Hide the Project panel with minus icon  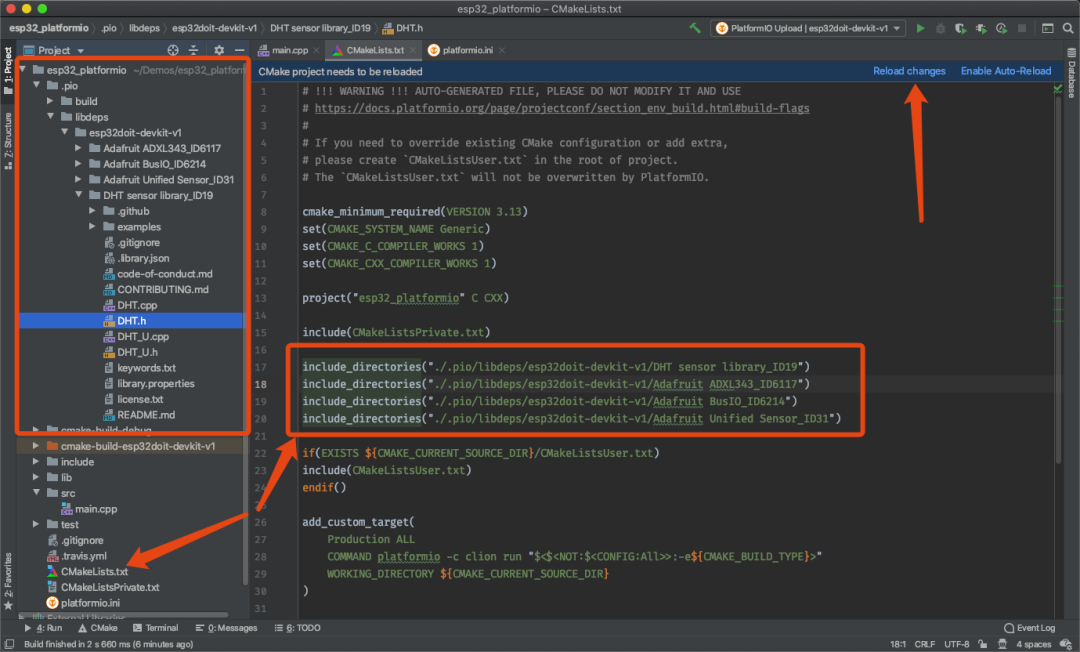[x=239, y=50]
